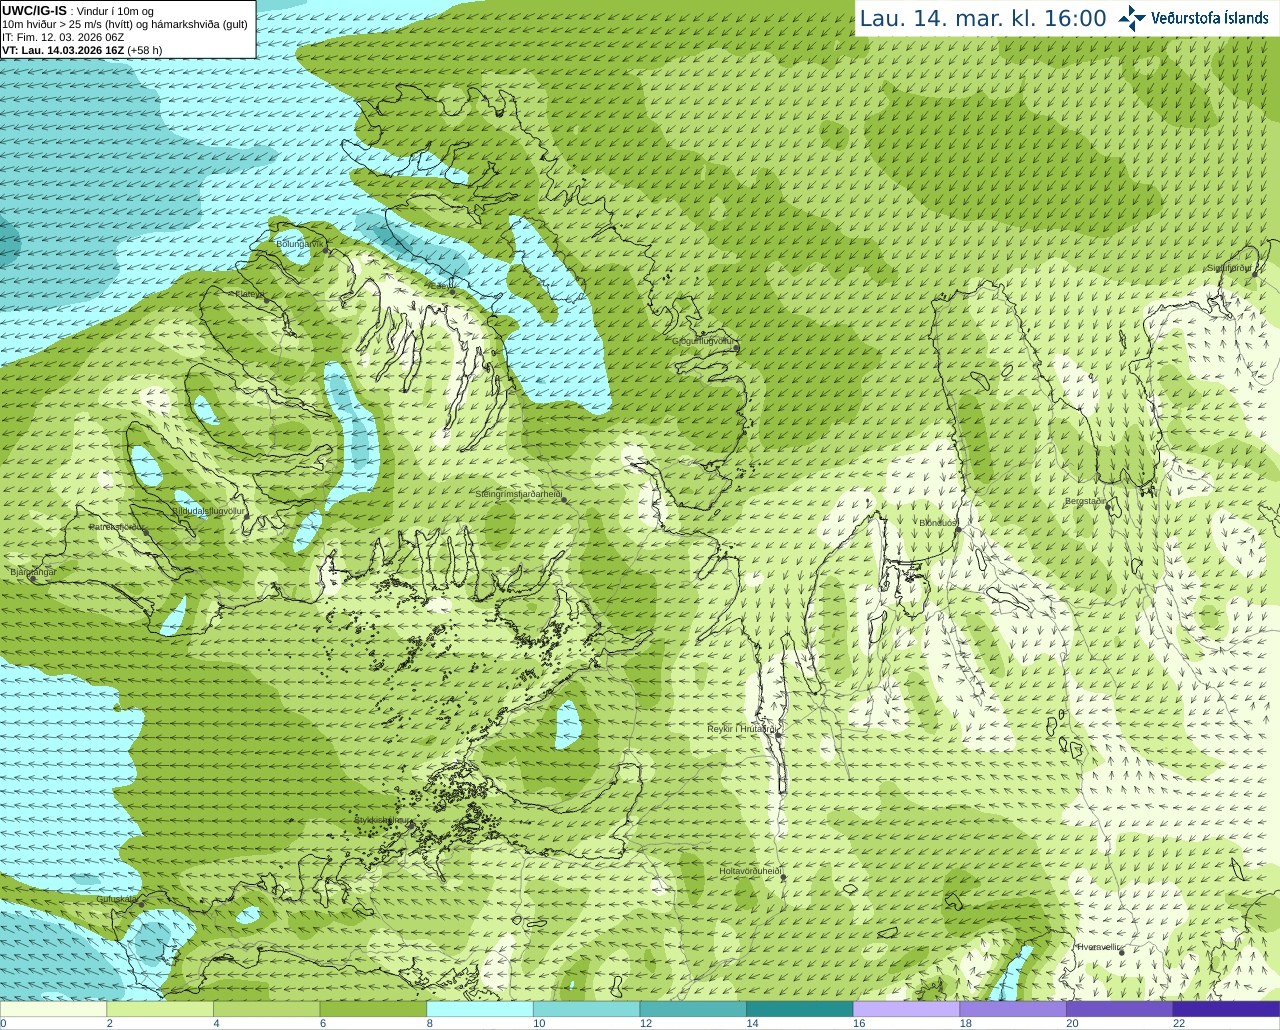Click the 16–18 m/s lavender swatch

[x=906, y=1009]
